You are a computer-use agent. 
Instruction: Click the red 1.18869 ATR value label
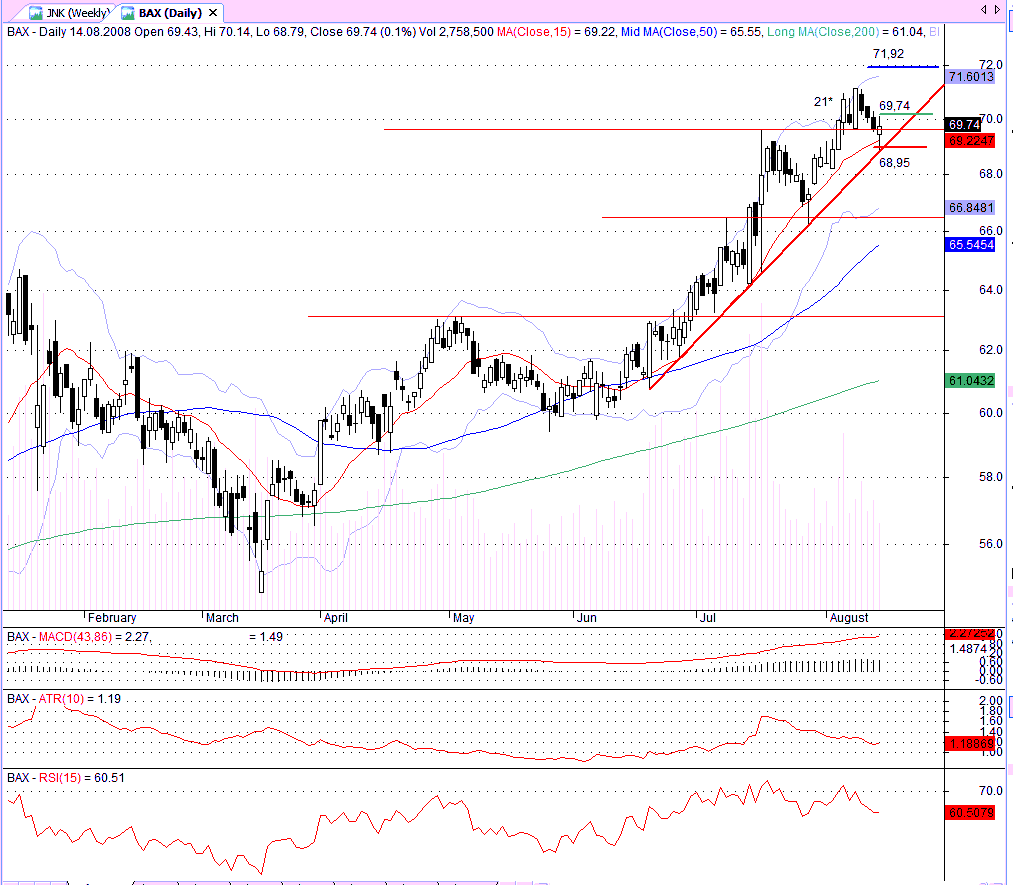point(970,744)
